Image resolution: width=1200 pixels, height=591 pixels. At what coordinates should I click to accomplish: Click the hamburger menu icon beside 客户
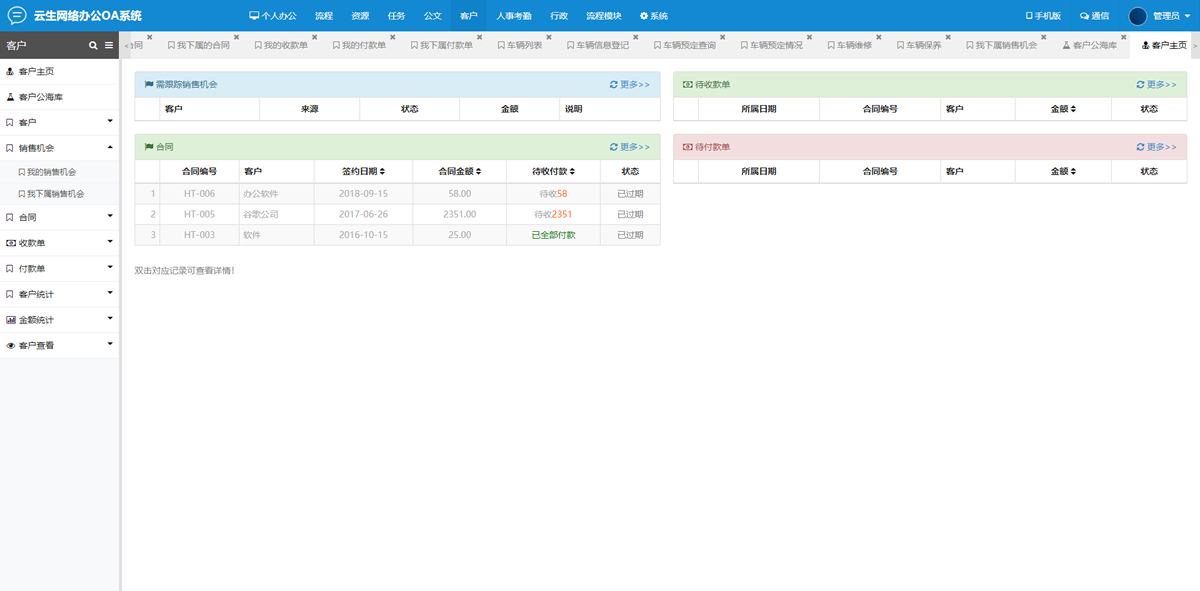point(109,46)
